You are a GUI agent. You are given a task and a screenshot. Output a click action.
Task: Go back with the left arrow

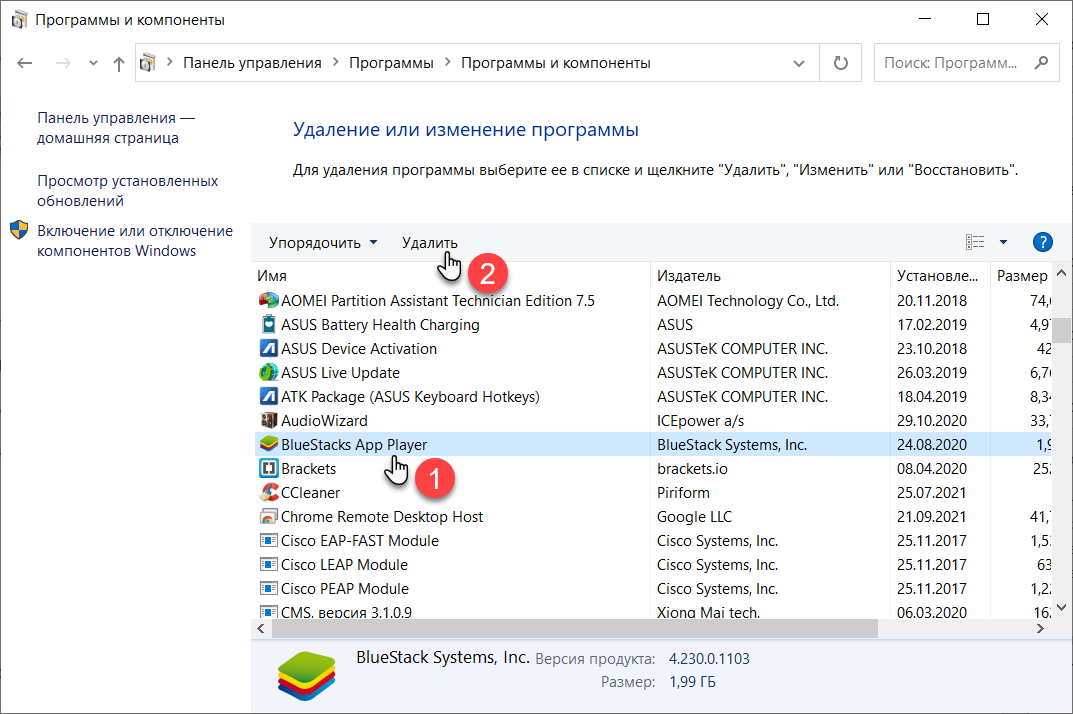coord(25,63)
